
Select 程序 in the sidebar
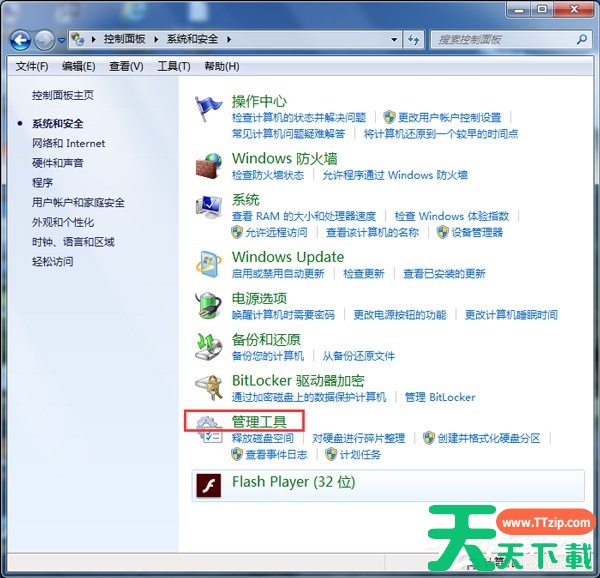point(42,183)
